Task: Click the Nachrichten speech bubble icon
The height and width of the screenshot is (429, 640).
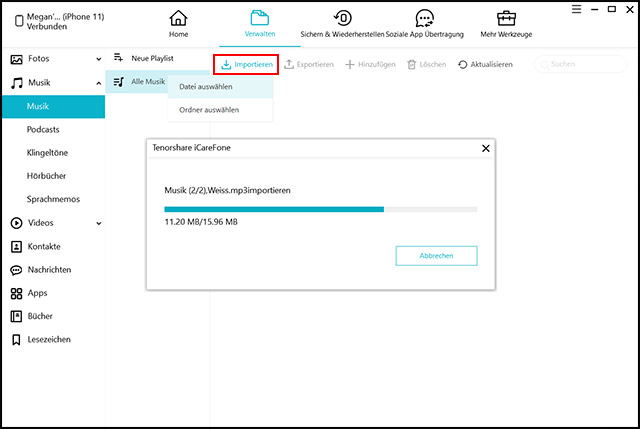Action: 16,270
